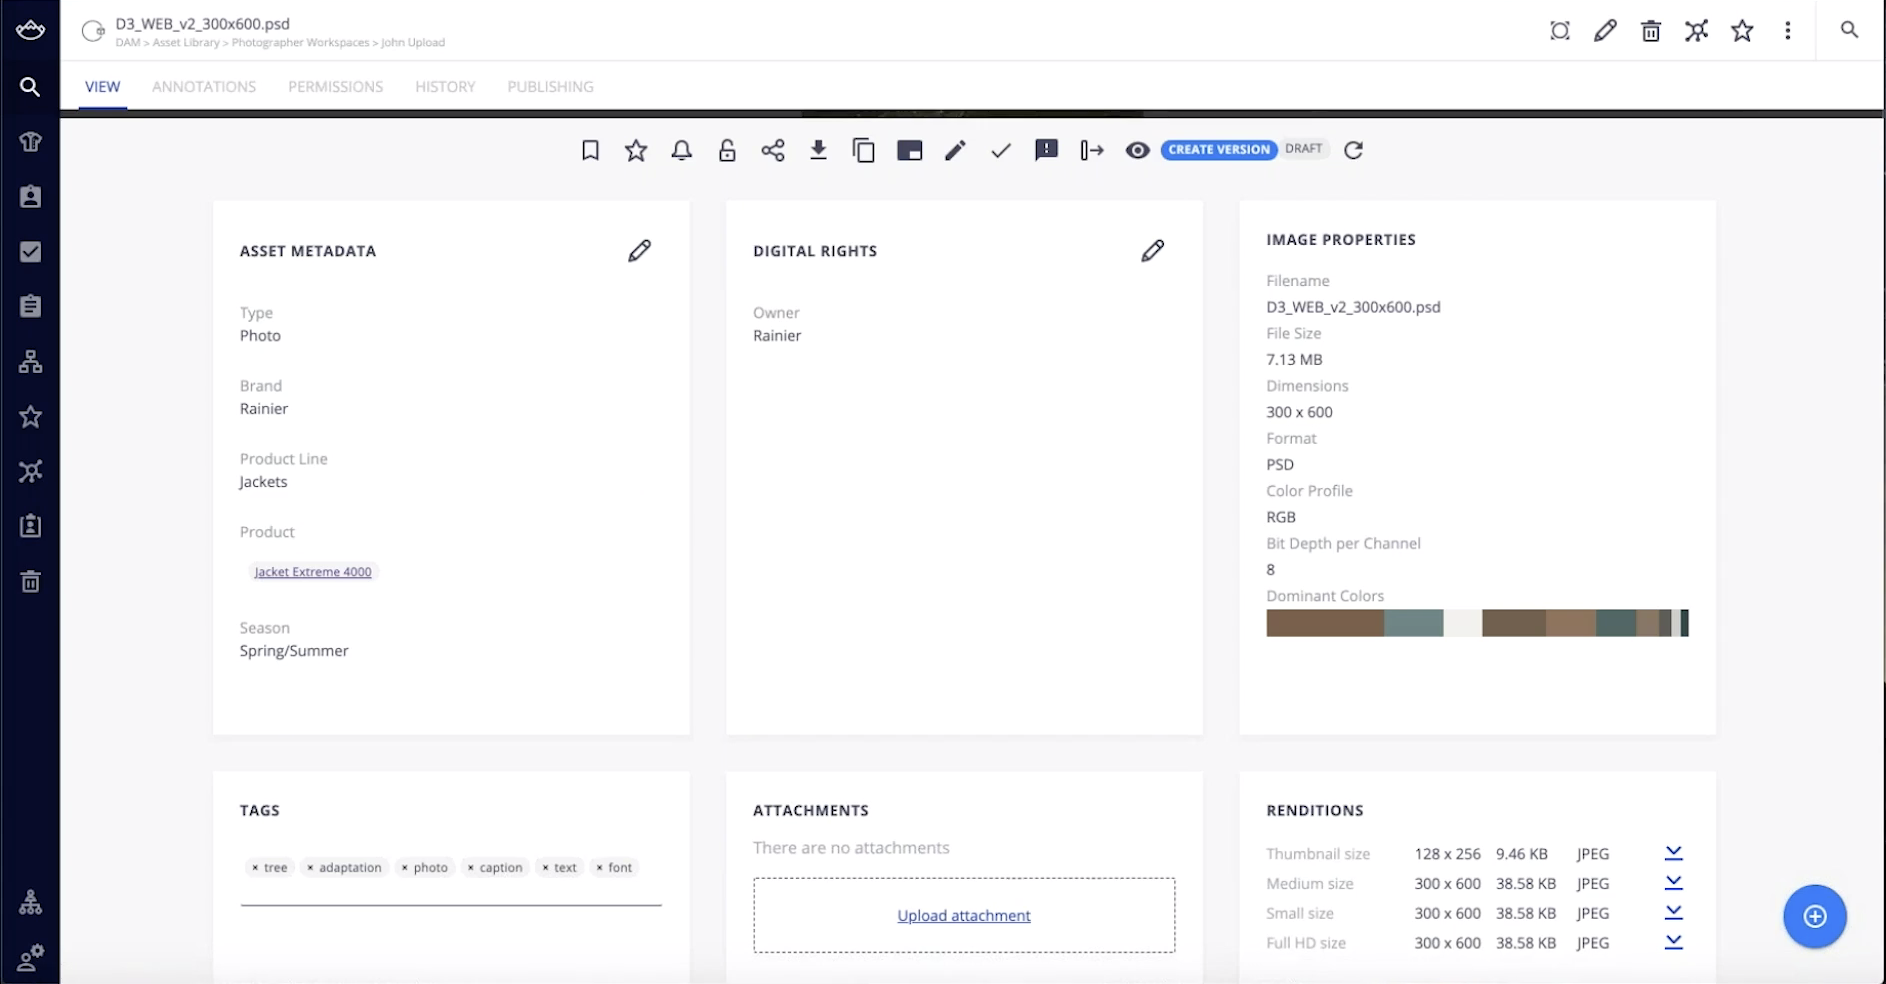Click the notification bell icon
Image resolution: width=1886 pixels, height=984 pixels.
681,150
